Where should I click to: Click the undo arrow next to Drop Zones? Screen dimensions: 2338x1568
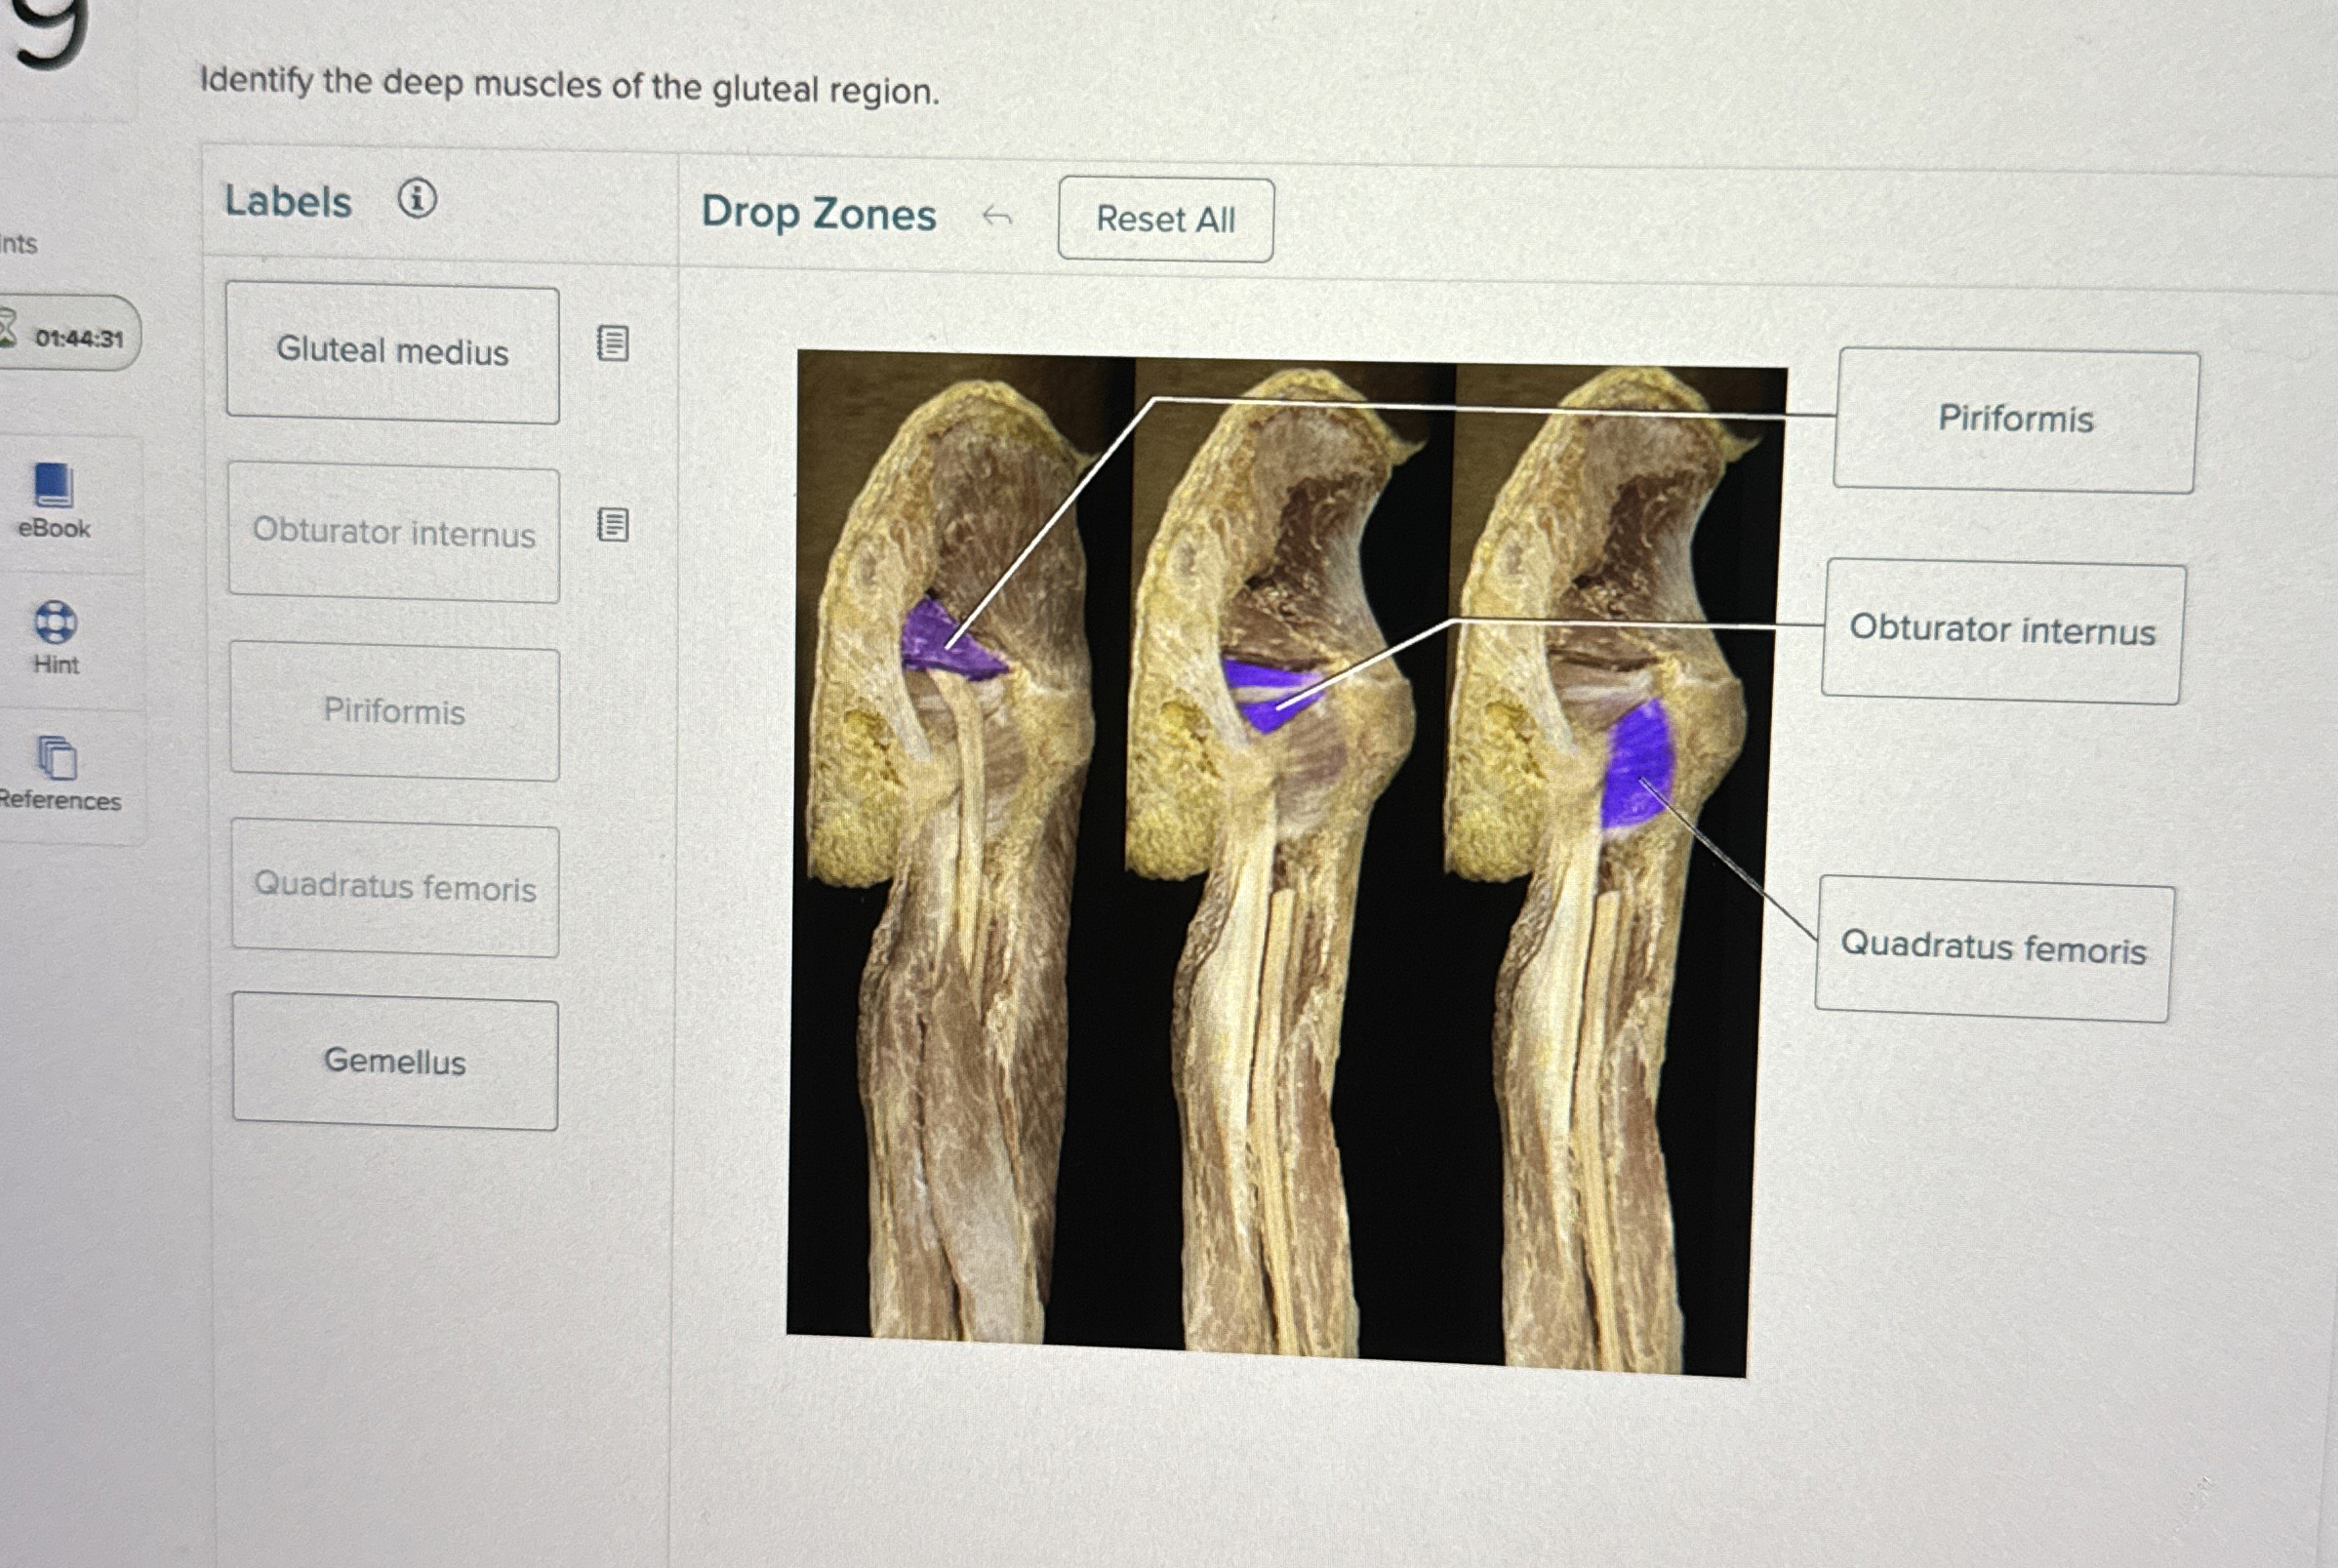[x=997, y=216]
